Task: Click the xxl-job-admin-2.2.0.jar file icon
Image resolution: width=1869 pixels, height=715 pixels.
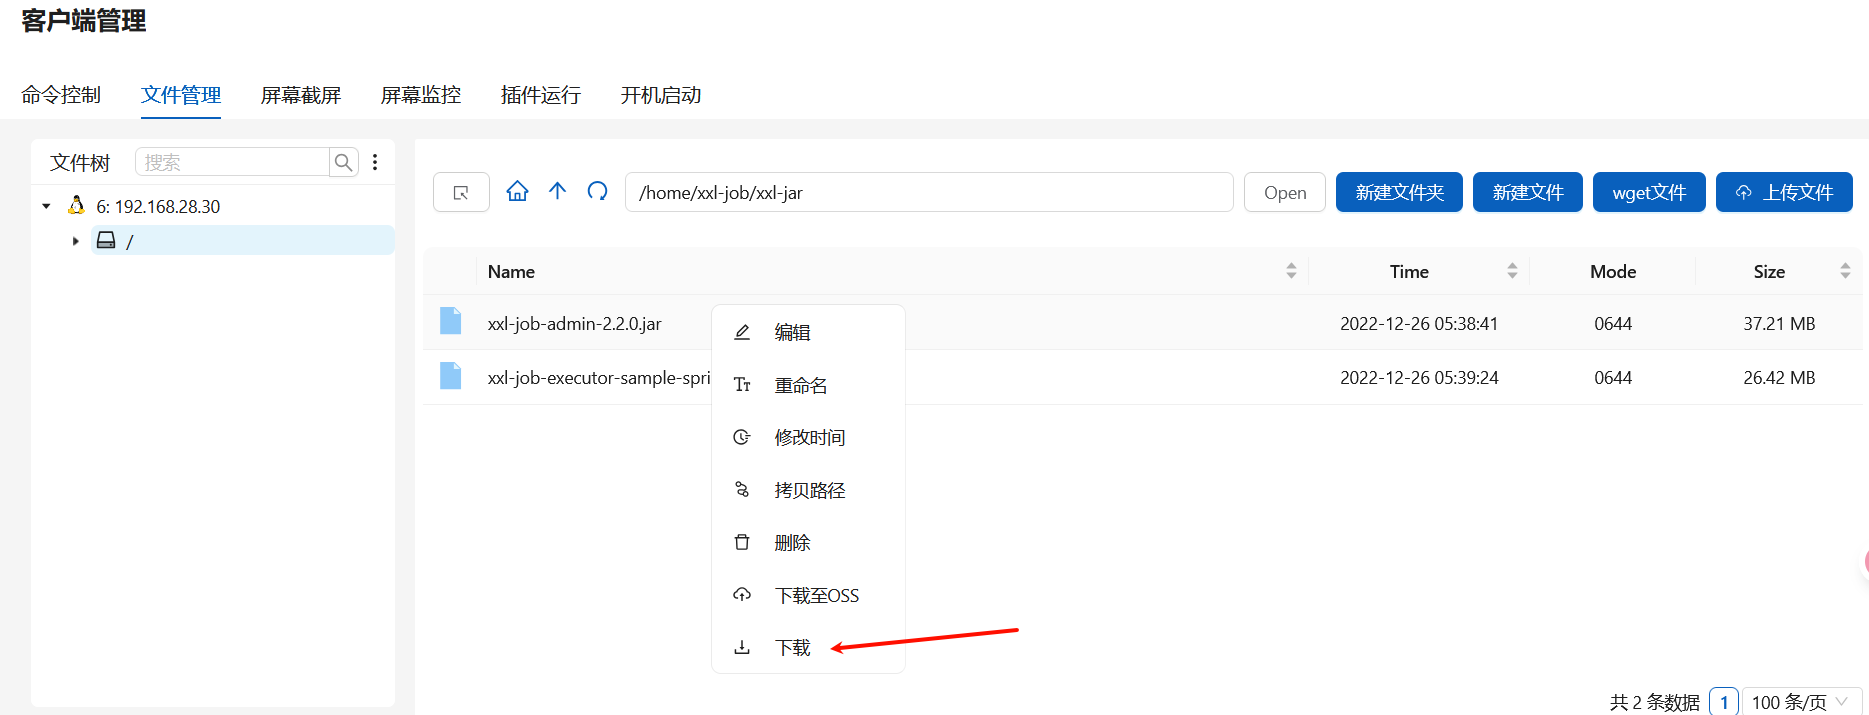Action: (x=451, y=321)
